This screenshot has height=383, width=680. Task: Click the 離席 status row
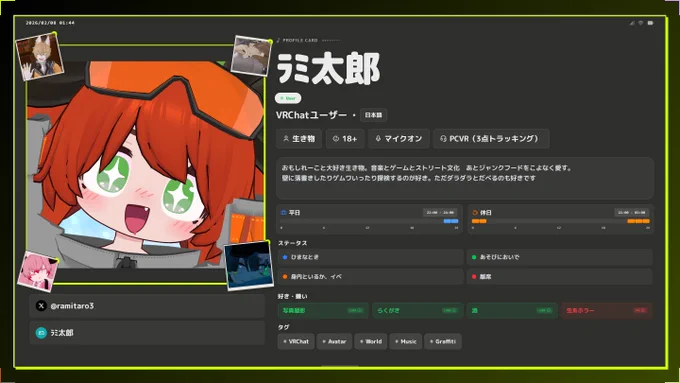pyautogui.click(x=560, y=277)
